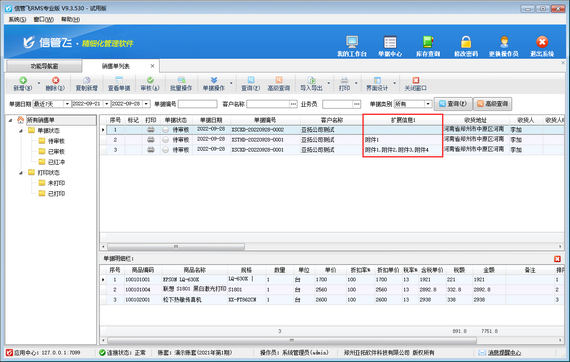Click the 高级查询 button beside the filters

tap(493, 104)
